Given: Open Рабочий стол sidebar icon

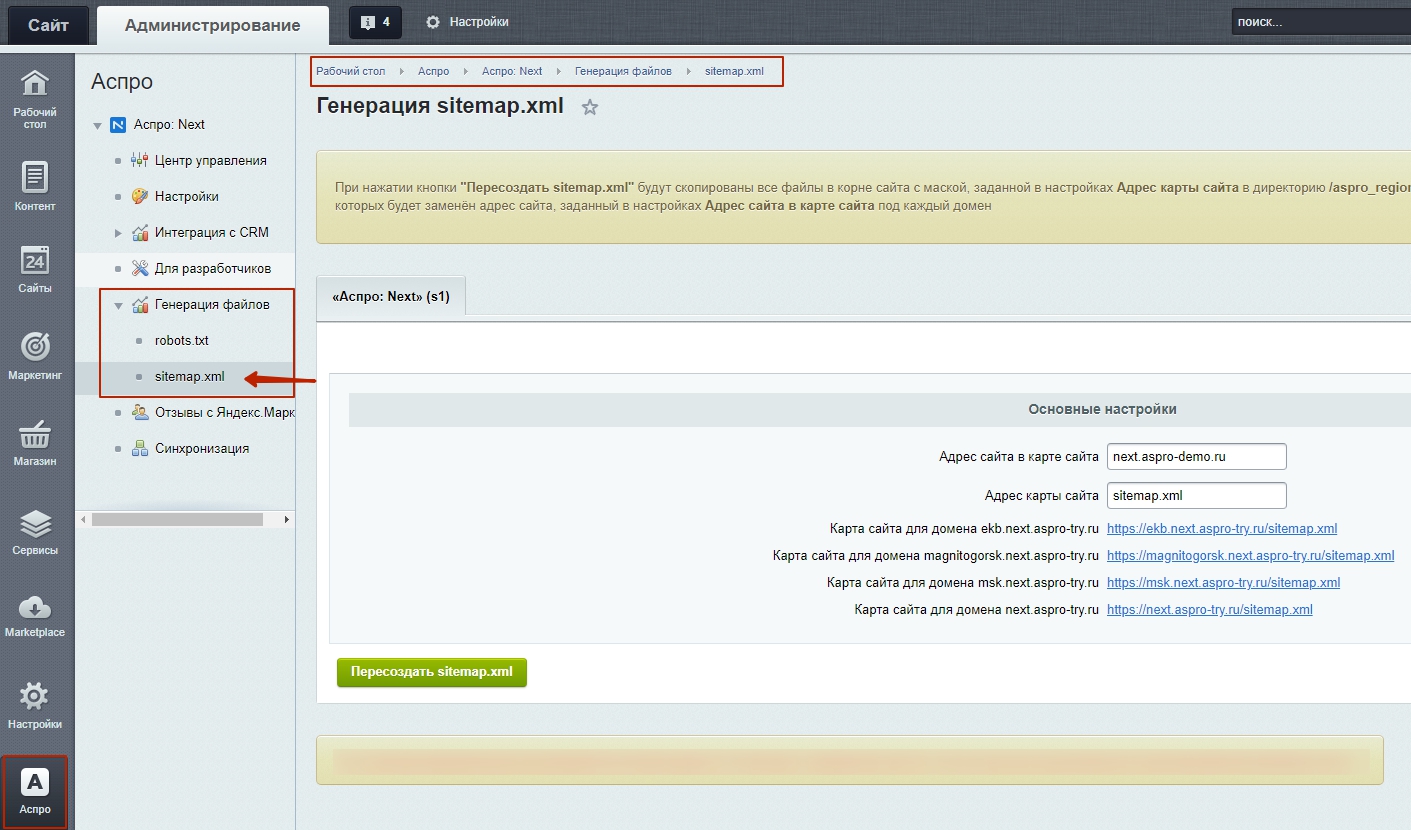Looking at the screenshot, I should [35, 98].
